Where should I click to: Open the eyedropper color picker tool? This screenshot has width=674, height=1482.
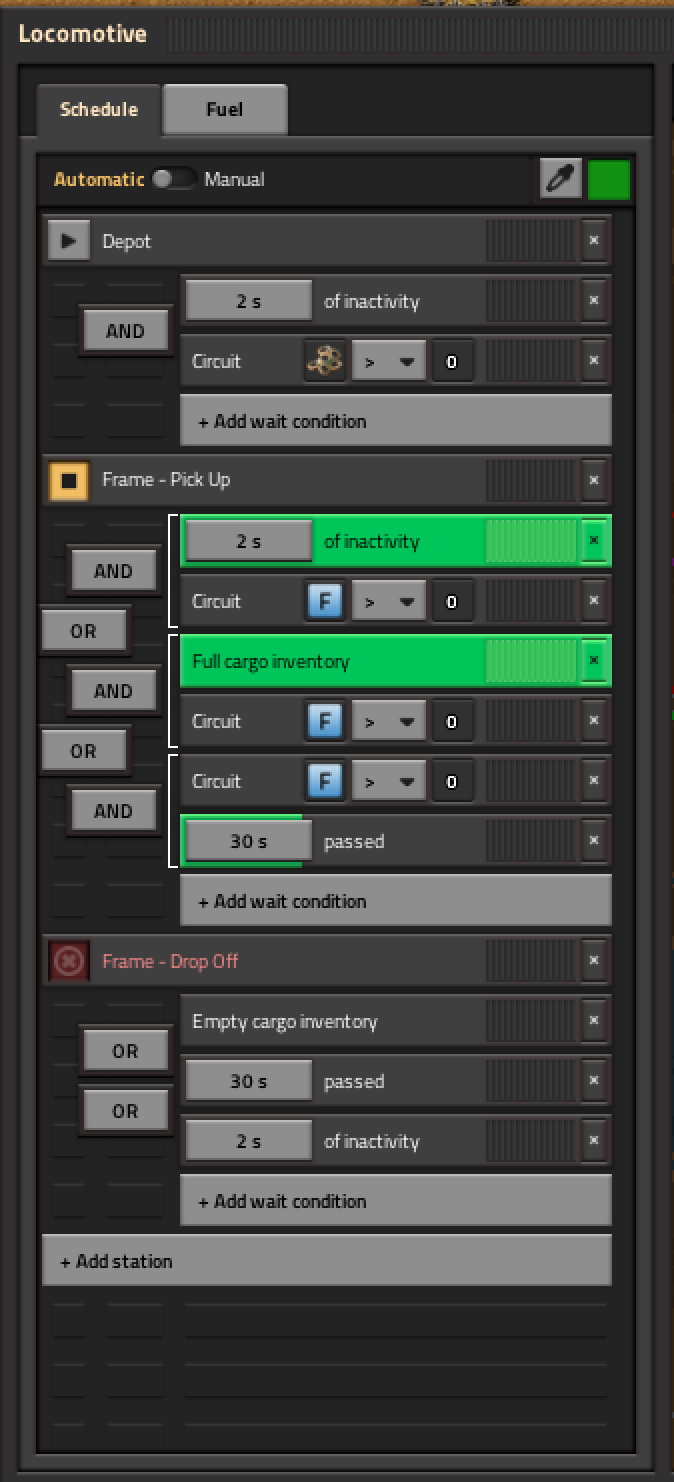pyautogui.click(x=560, y=179)
